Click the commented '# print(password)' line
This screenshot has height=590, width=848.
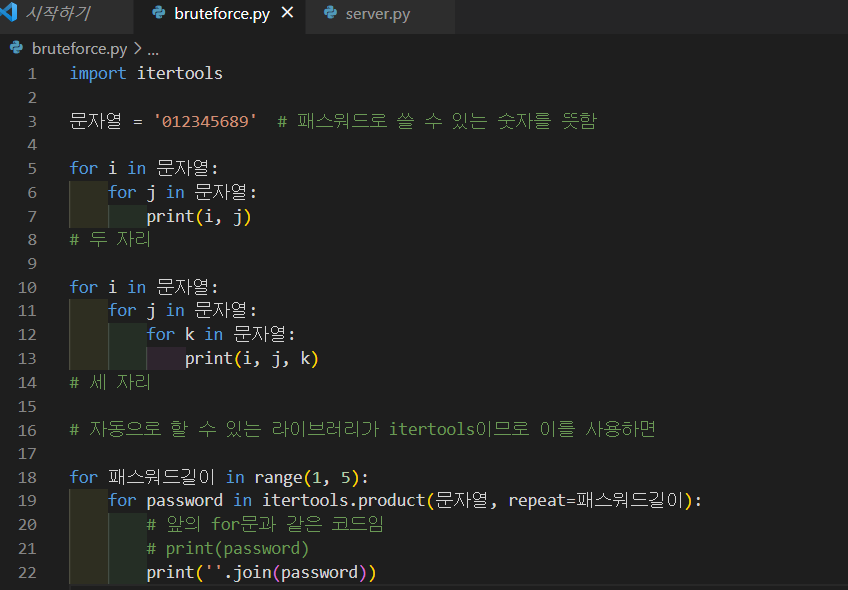tap(228, 548)
